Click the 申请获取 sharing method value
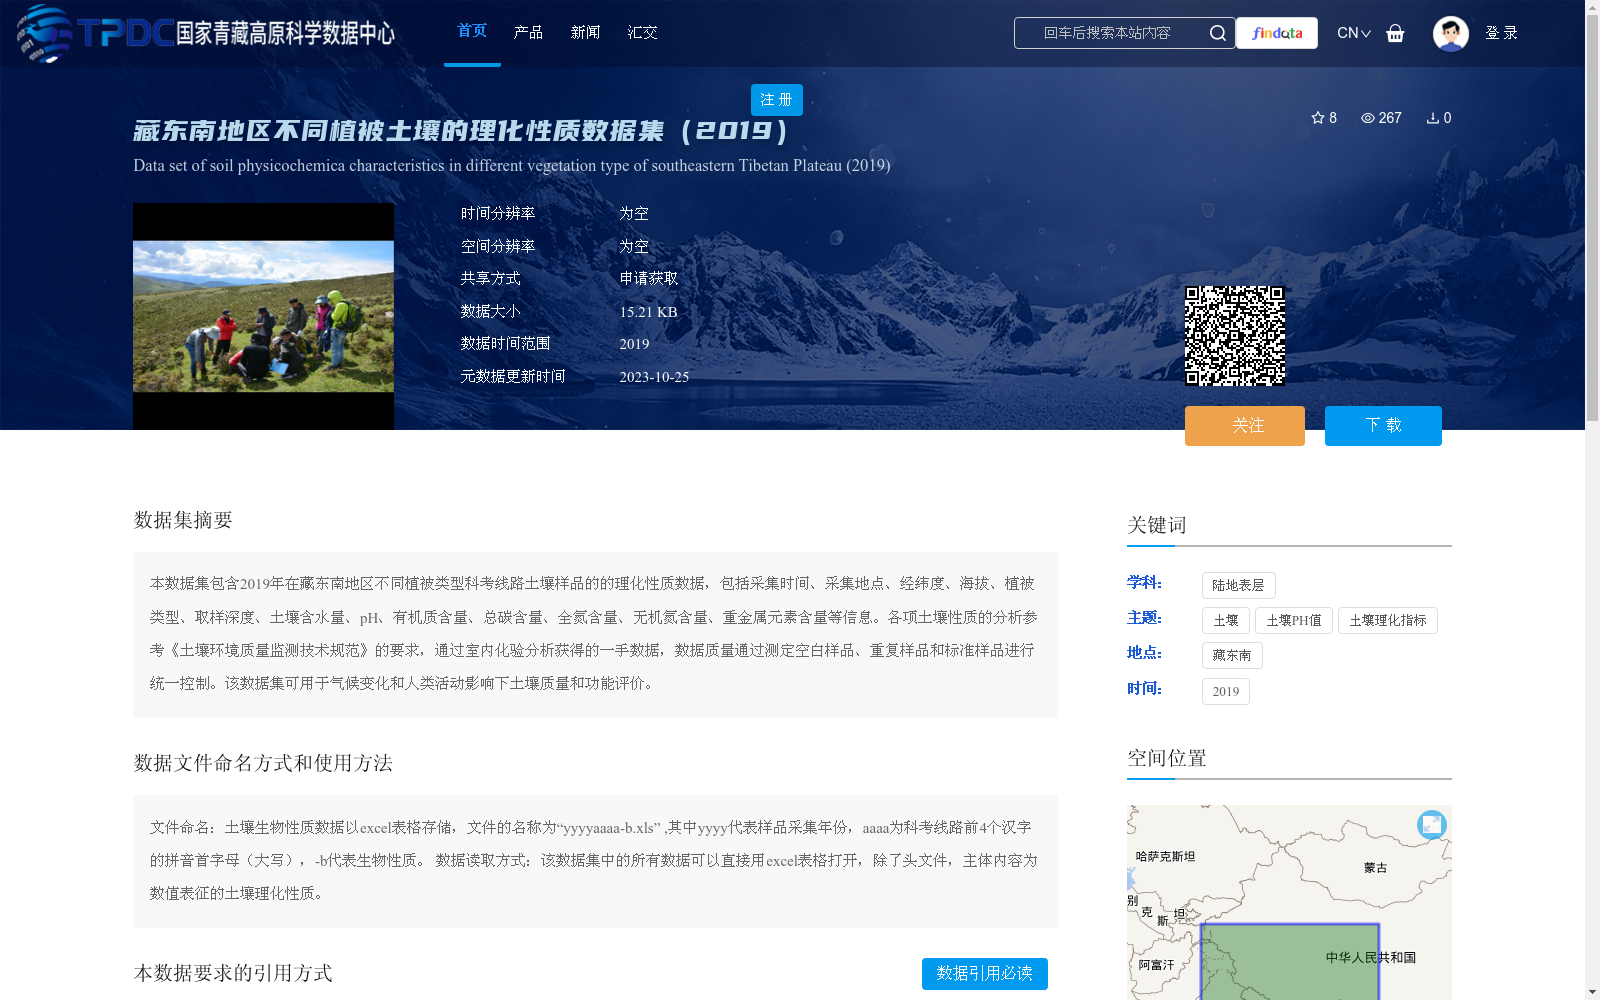Image resolution: width=1600 pixels, height=1000 pixels. click(x=649, y=279)
